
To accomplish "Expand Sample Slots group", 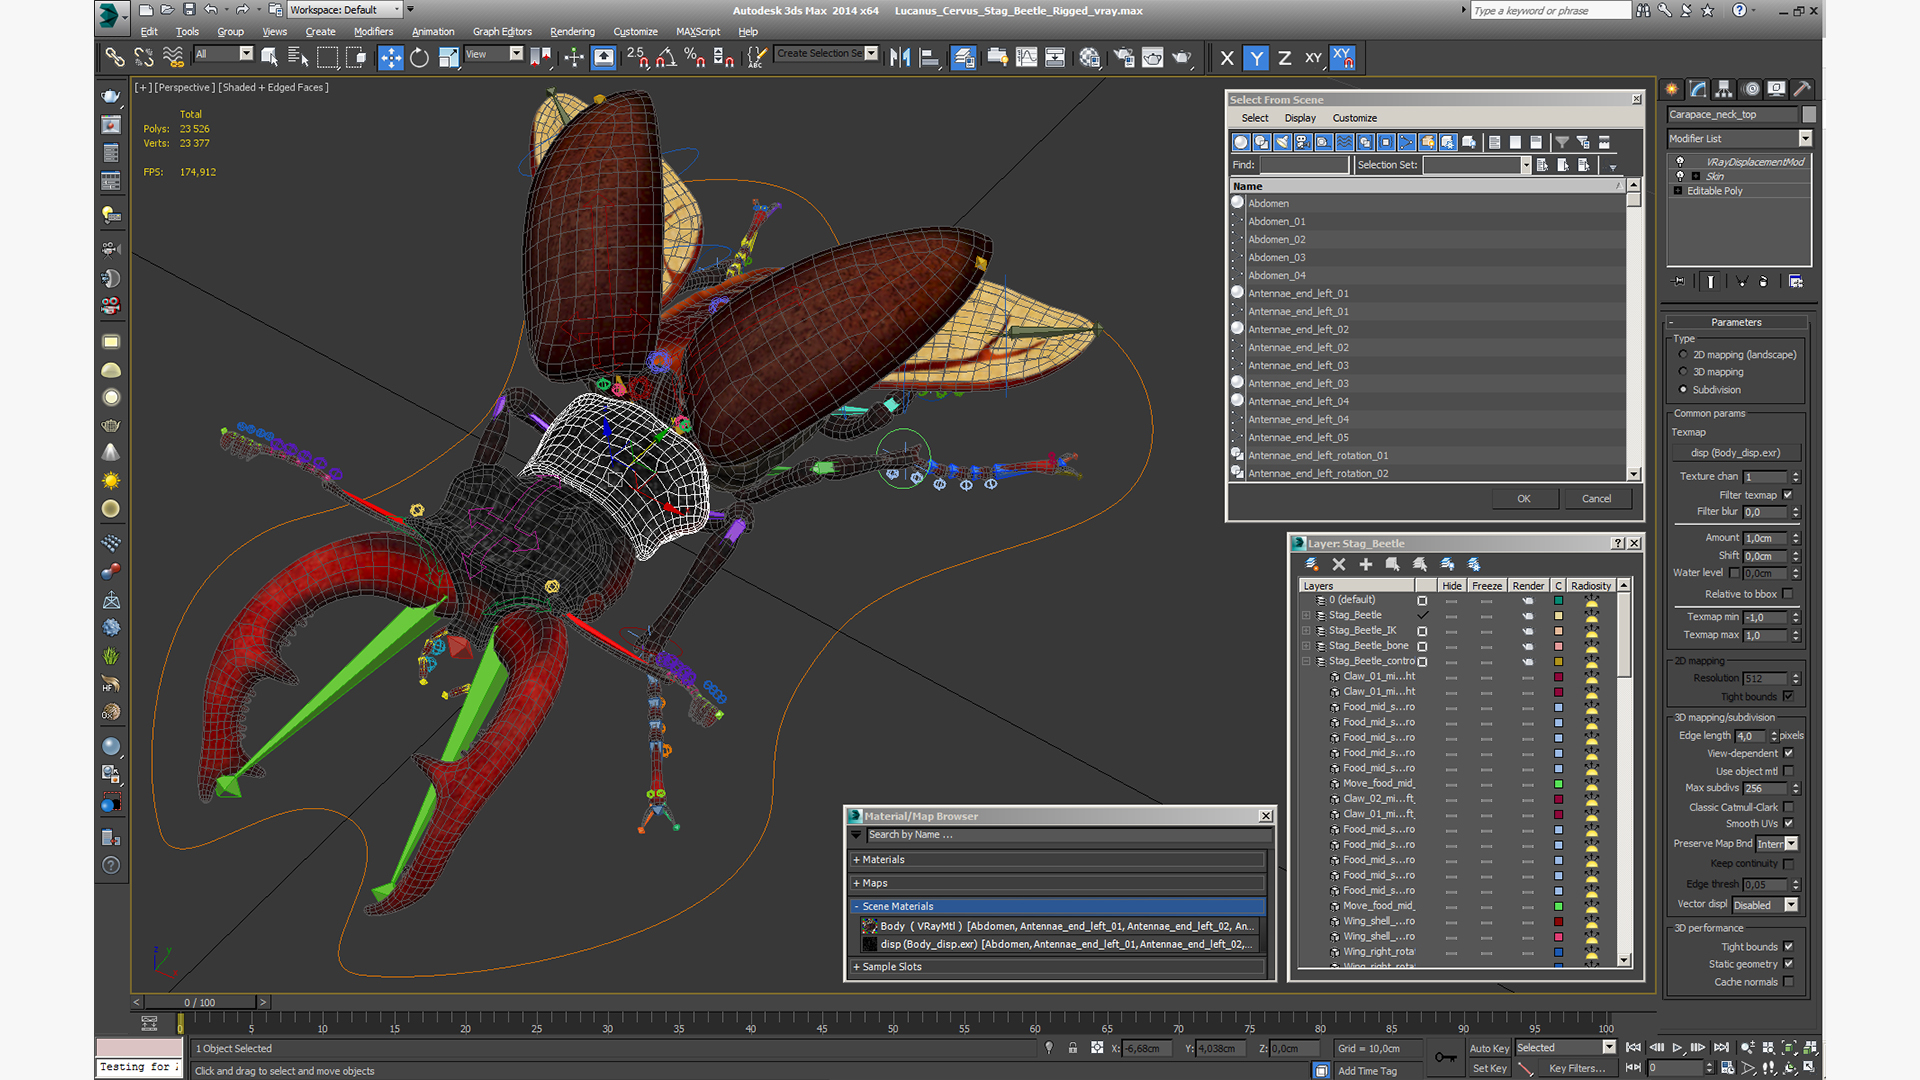I will coord(1058,967).
